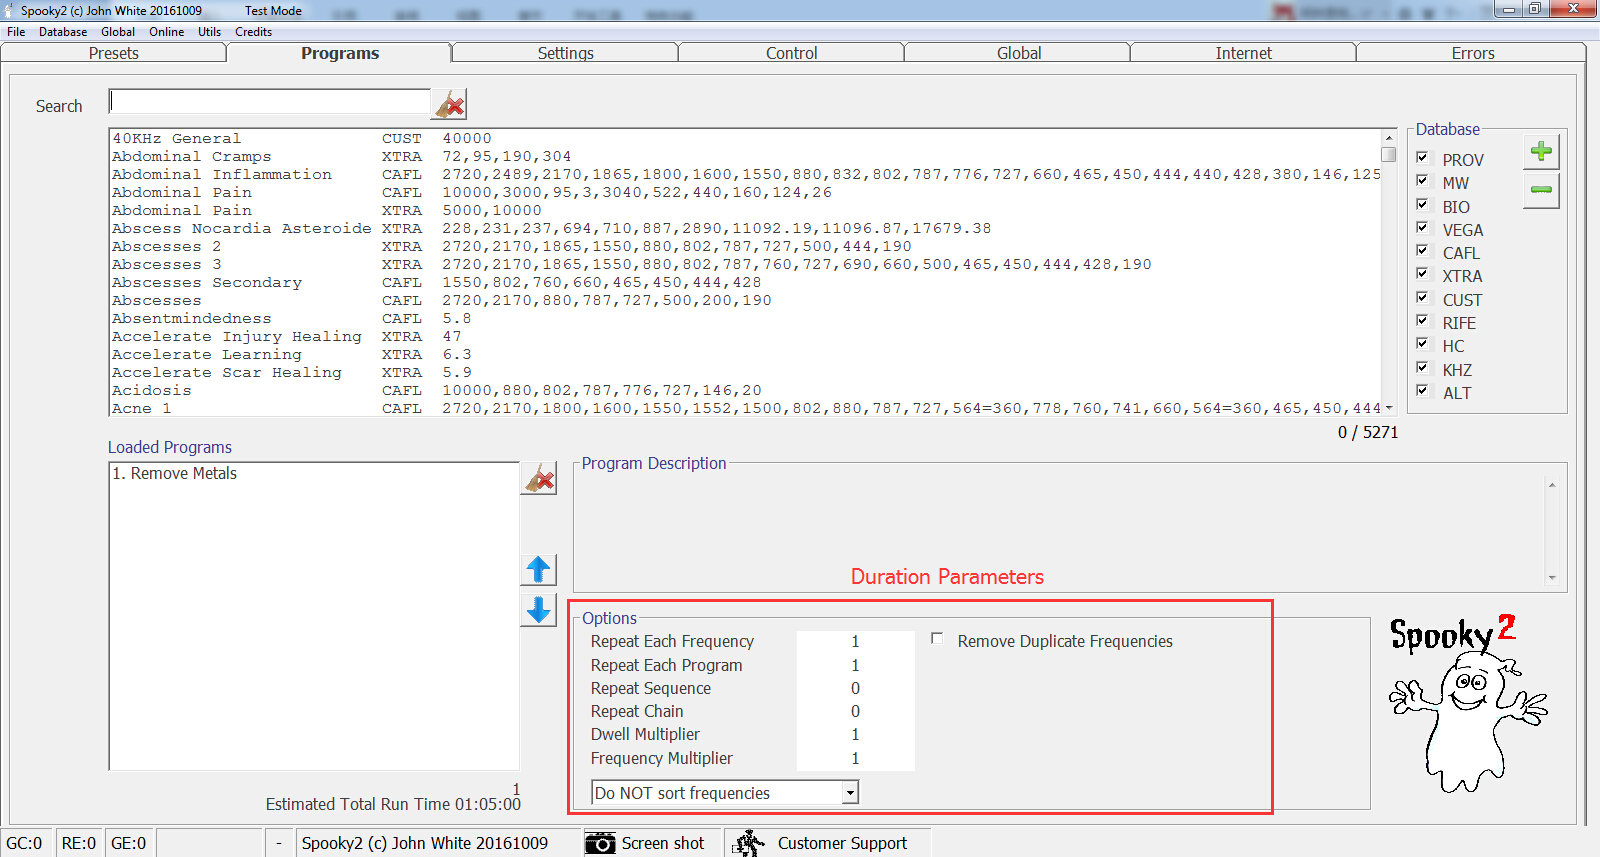The height and width of the screenshot is (857, 1600).
Task: Click the Customer Support figure icon
Action: click(x=748, y=843)
